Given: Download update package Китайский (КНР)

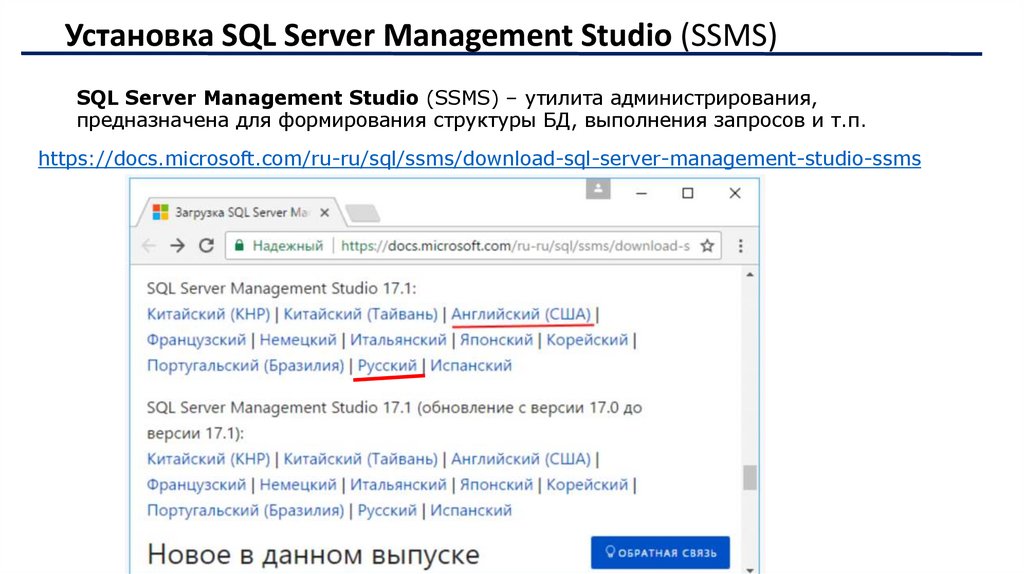Looking at the screenshot, I should (208, 459).
